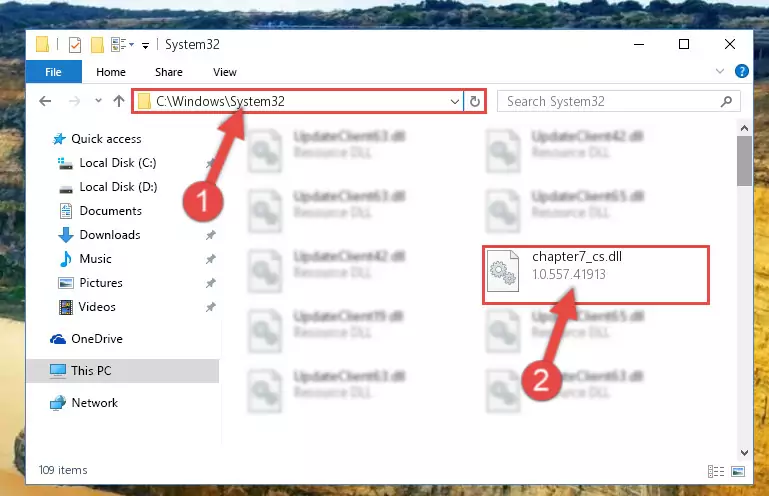This screenshot has width=769, height=496.
Task: Click the address bar path C:\Windows\System32
Action: pyautogui.click(x=220, y=101)
